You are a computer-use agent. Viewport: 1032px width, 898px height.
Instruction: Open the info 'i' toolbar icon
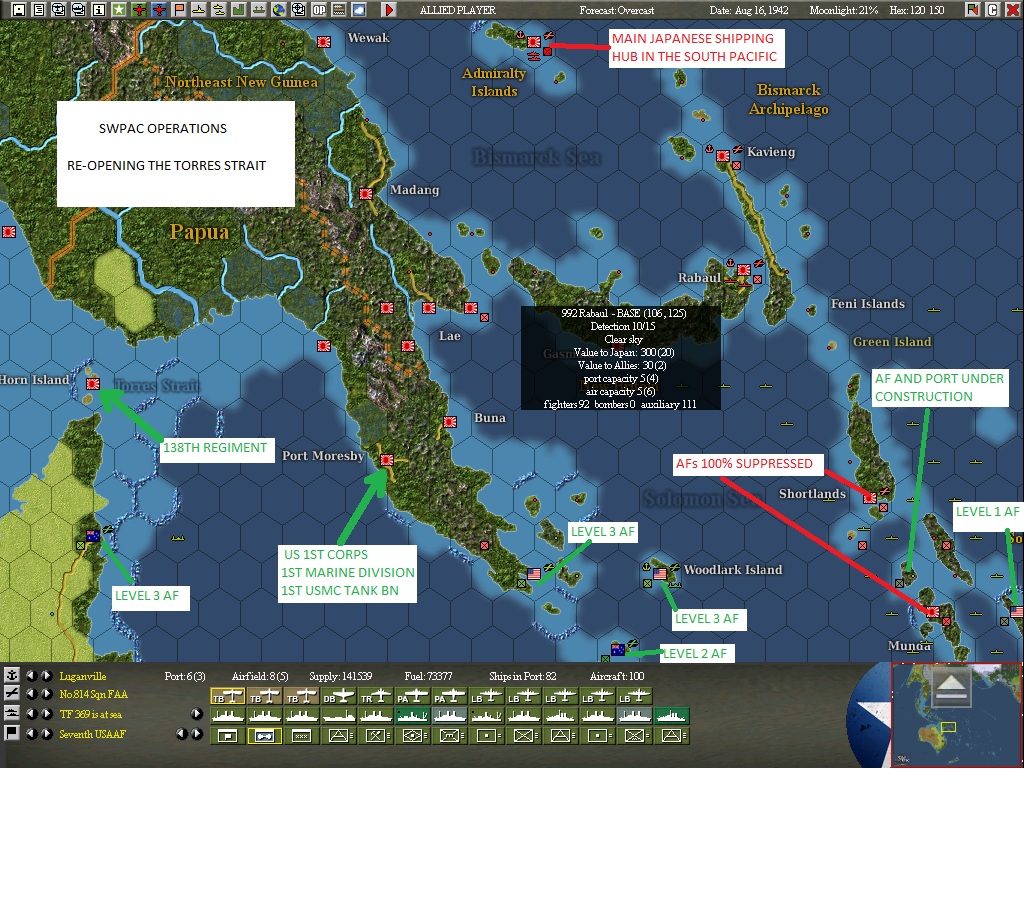(x=99, y=9)
